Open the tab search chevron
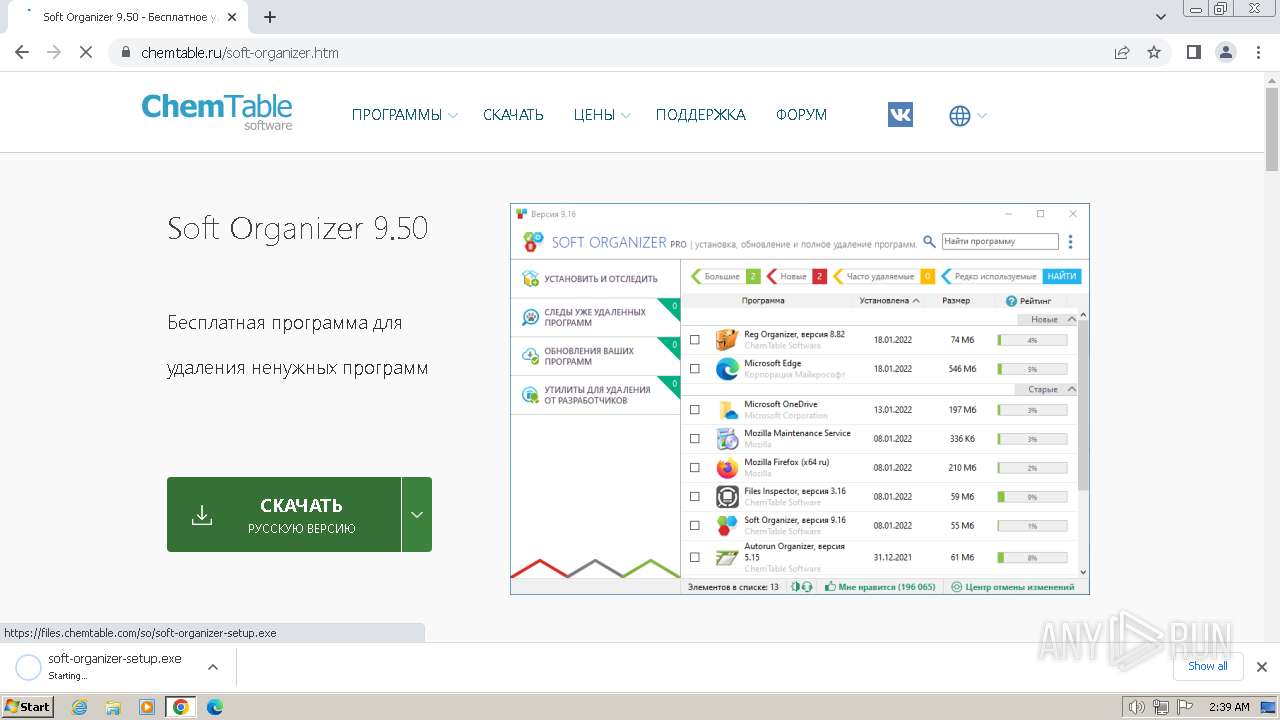This screenshot has width=1280, height=720. pos(1161,17)
